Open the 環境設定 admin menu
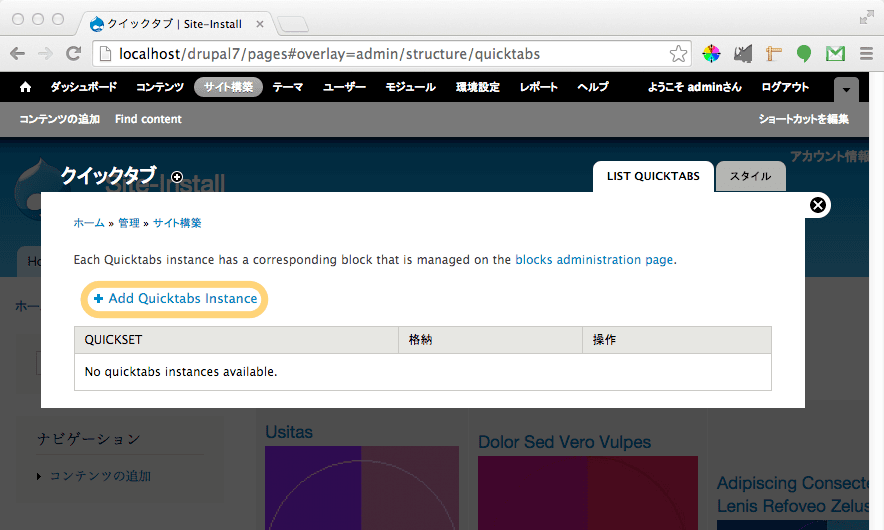Viewport: 884px width, 530px height. pos(478,87)
